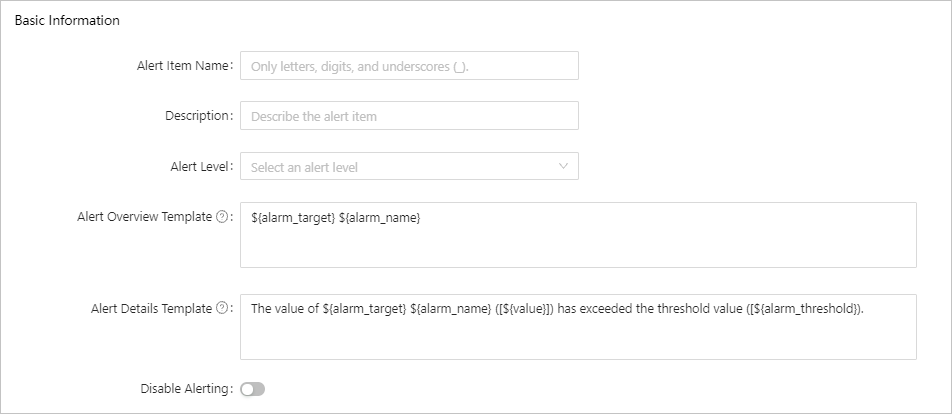952x414 pixels.
Task: Click into the Description text field
Action: tap(409, 116)
